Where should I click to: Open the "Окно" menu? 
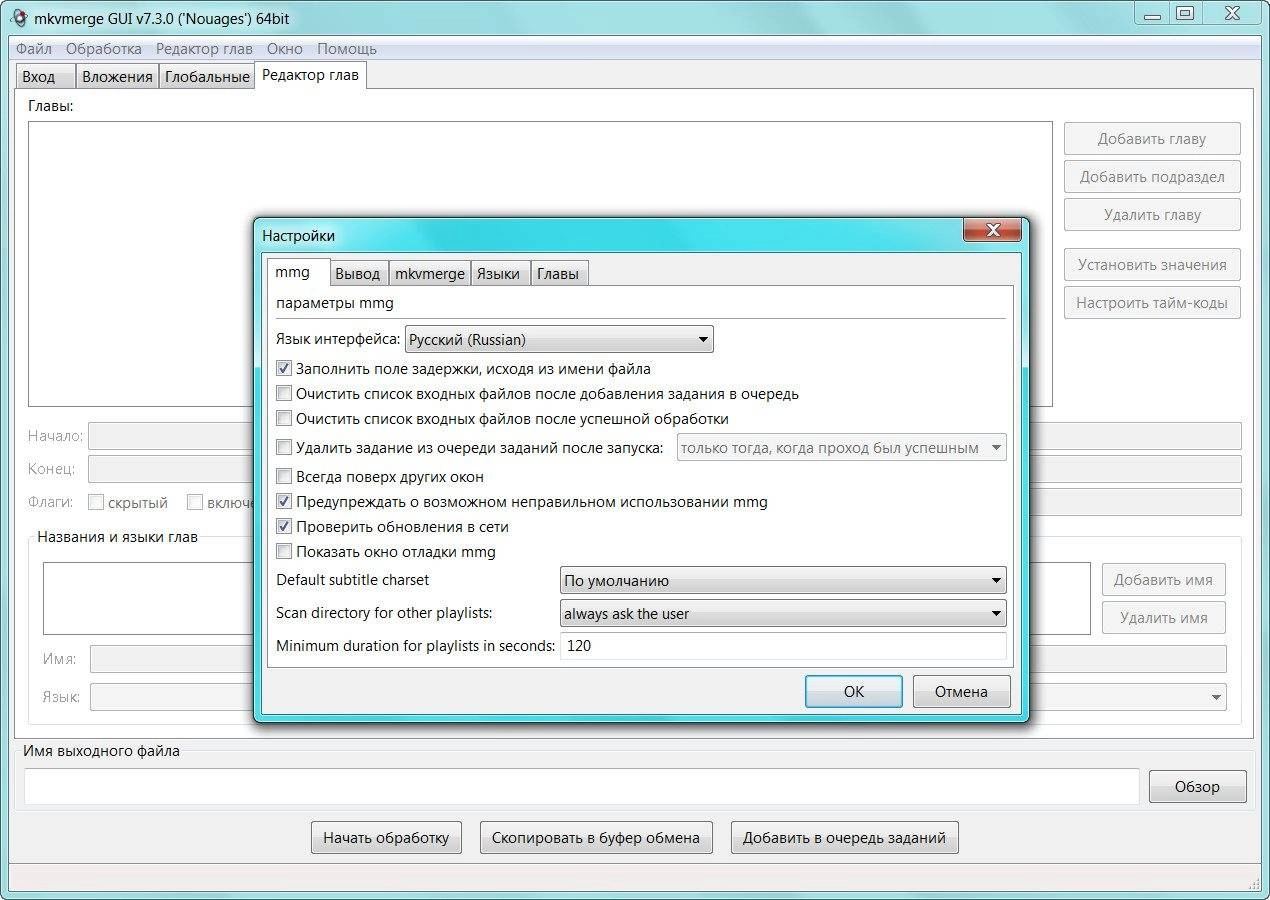pyautogui.click(x=285, y=48)
